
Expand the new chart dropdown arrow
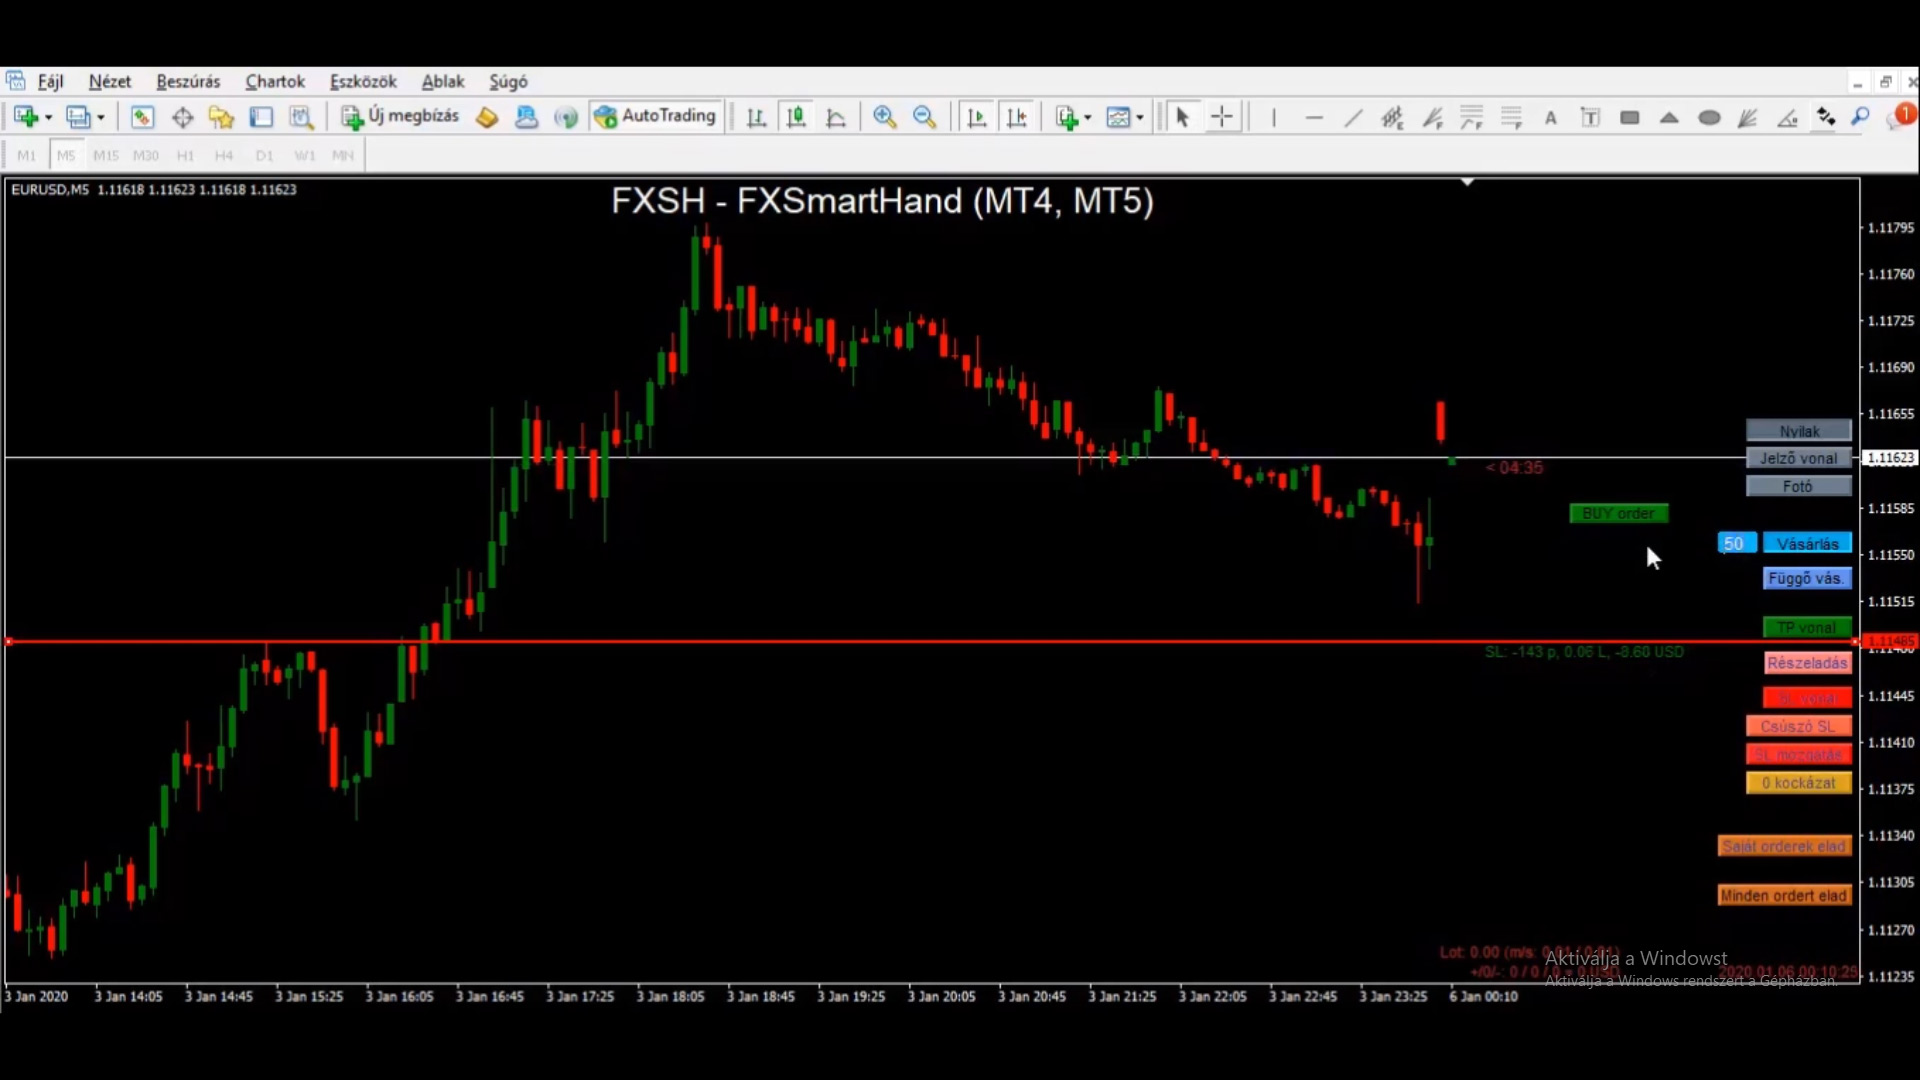pyautogui.click(x=48, y=118)
